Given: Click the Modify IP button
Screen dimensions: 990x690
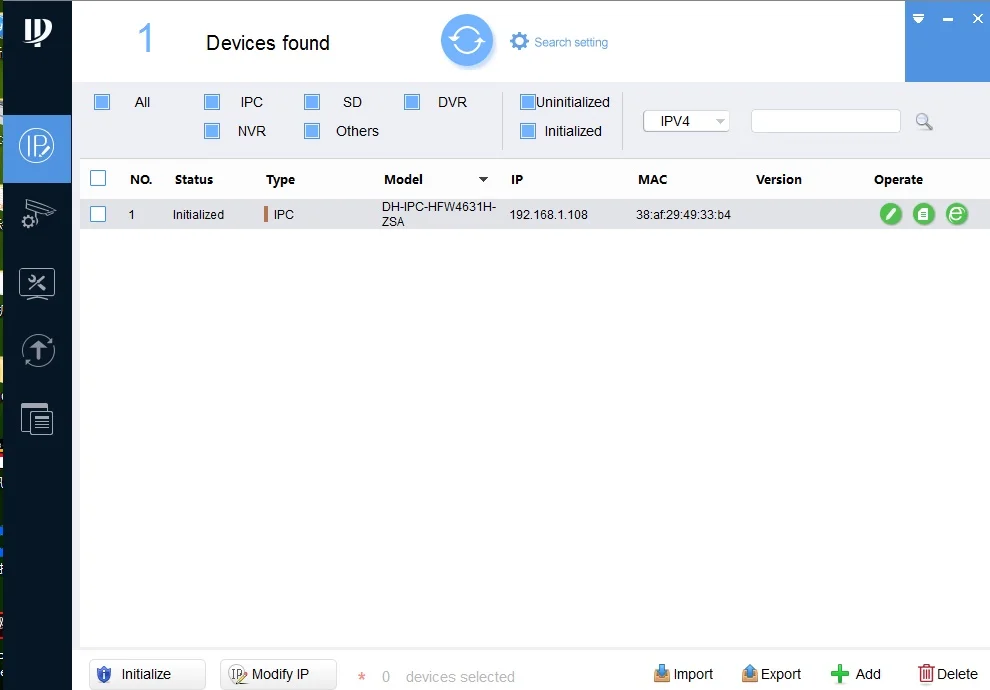Looking at the screenshot, I should [x=278, y=674].
